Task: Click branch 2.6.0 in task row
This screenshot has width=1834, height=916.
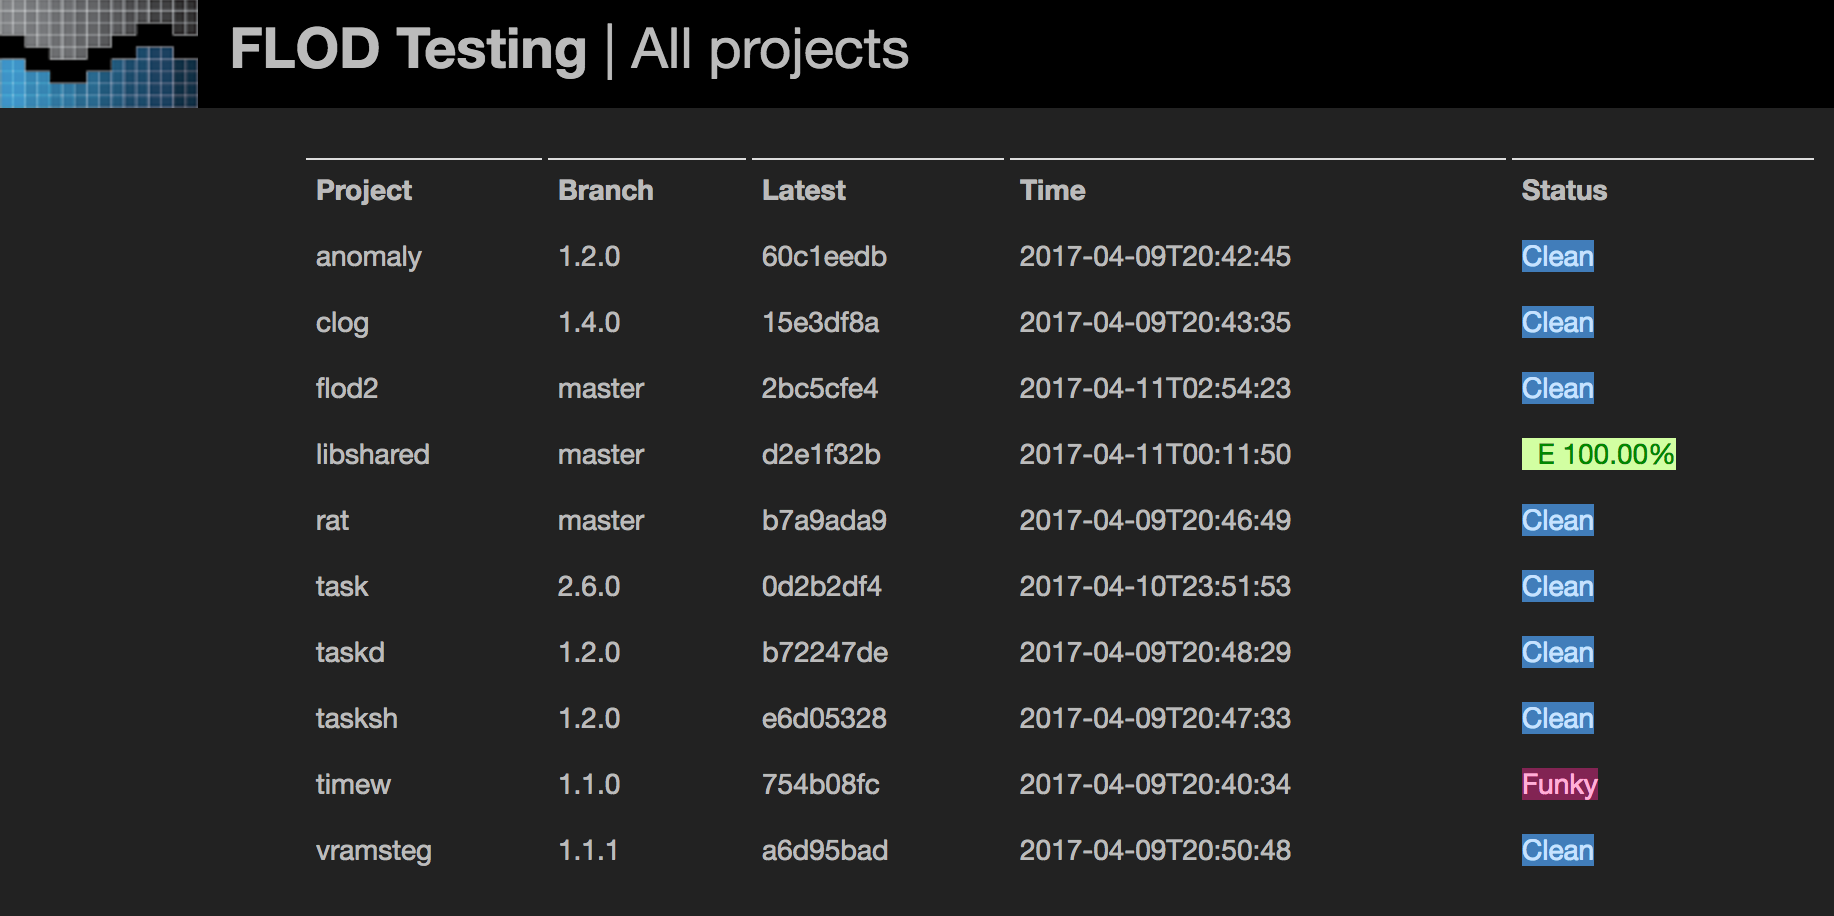Action: click(589, 586)
